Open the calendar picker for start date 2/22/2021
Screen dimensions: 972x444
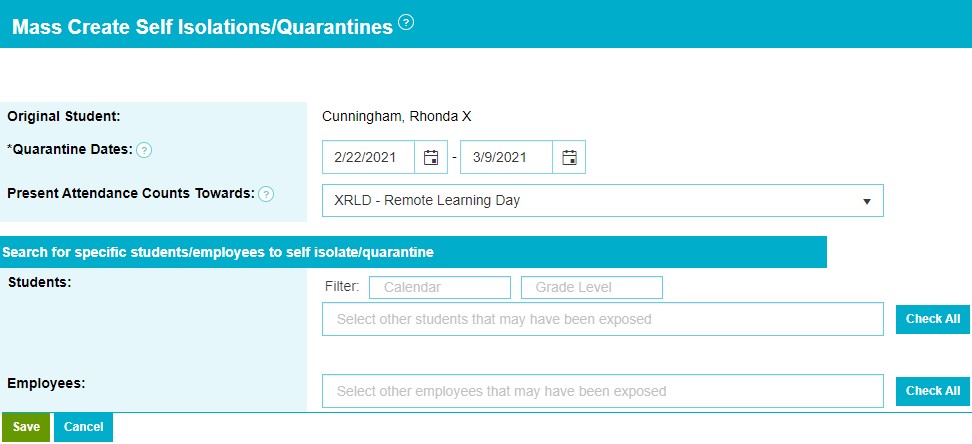pos(431,157)
